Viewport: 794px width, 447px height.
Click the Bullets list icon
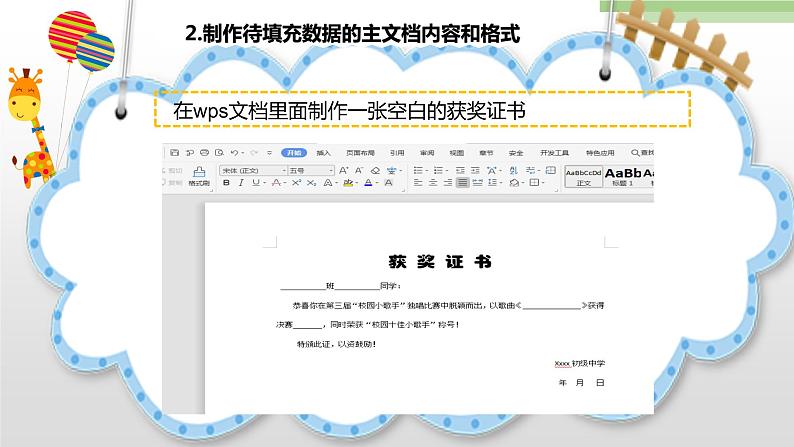pos(418,171)
